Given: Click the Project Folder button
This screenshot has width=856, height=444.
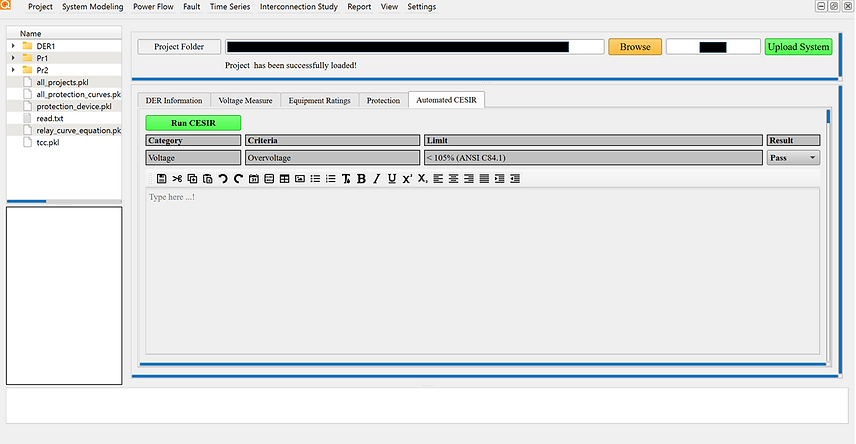Looking at the screenshot, I should [x=179, y=47].
